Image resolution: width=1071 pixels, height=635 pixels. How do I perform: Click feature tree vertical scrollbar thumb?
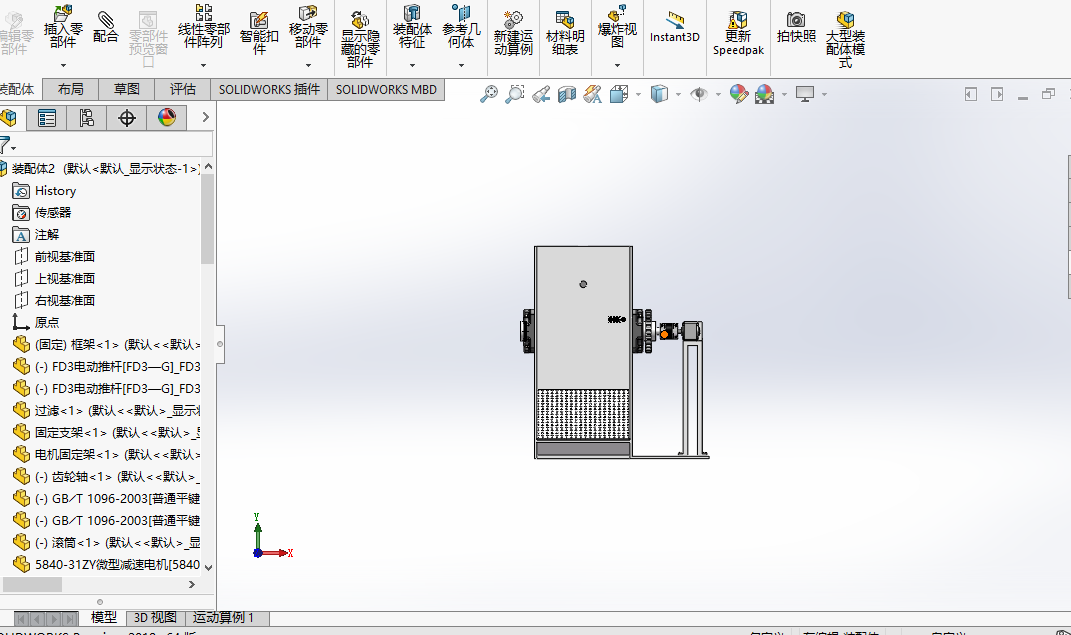coord(208,218)
